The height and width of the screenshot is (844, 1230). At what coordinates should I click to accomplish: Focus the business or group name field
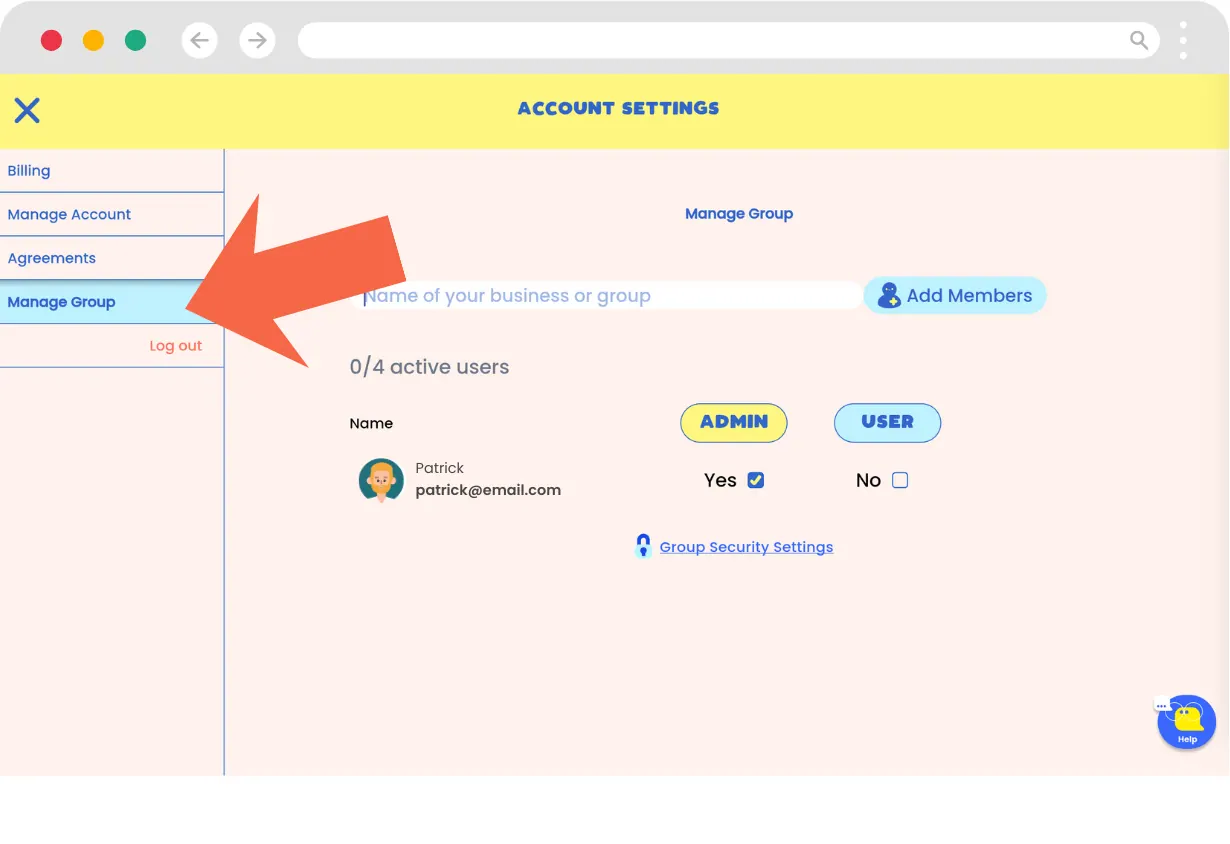(608, 296)
